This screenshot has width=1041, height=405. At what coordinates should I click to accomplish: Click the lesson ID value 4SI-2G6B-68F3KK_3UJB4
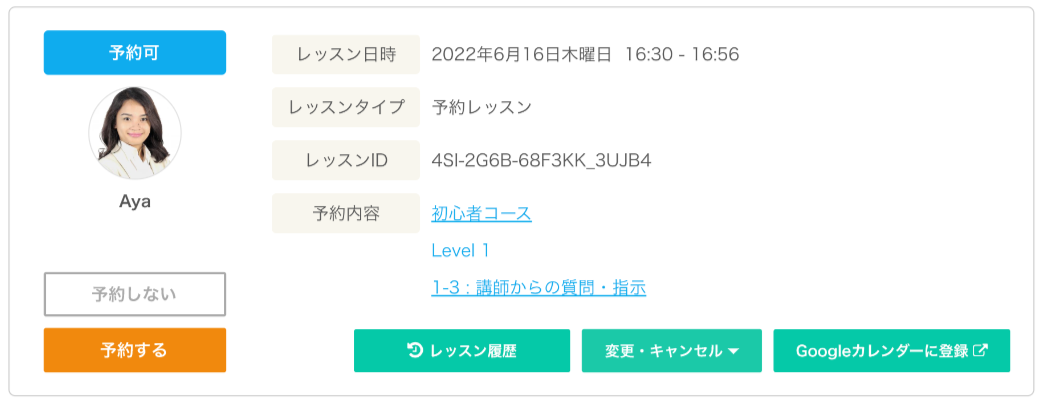[541, 160]
